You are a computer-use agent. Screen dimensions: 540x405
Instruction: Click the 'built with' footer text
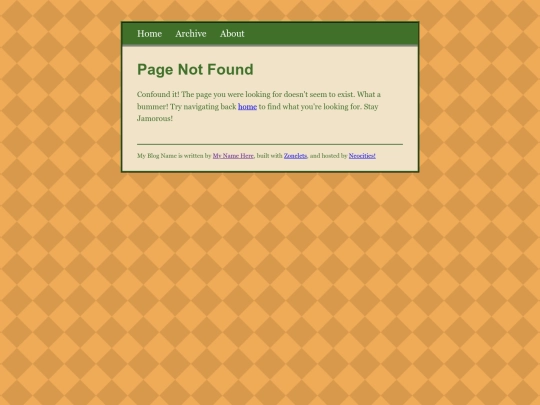pyautogui.click(x=270, y=156)
